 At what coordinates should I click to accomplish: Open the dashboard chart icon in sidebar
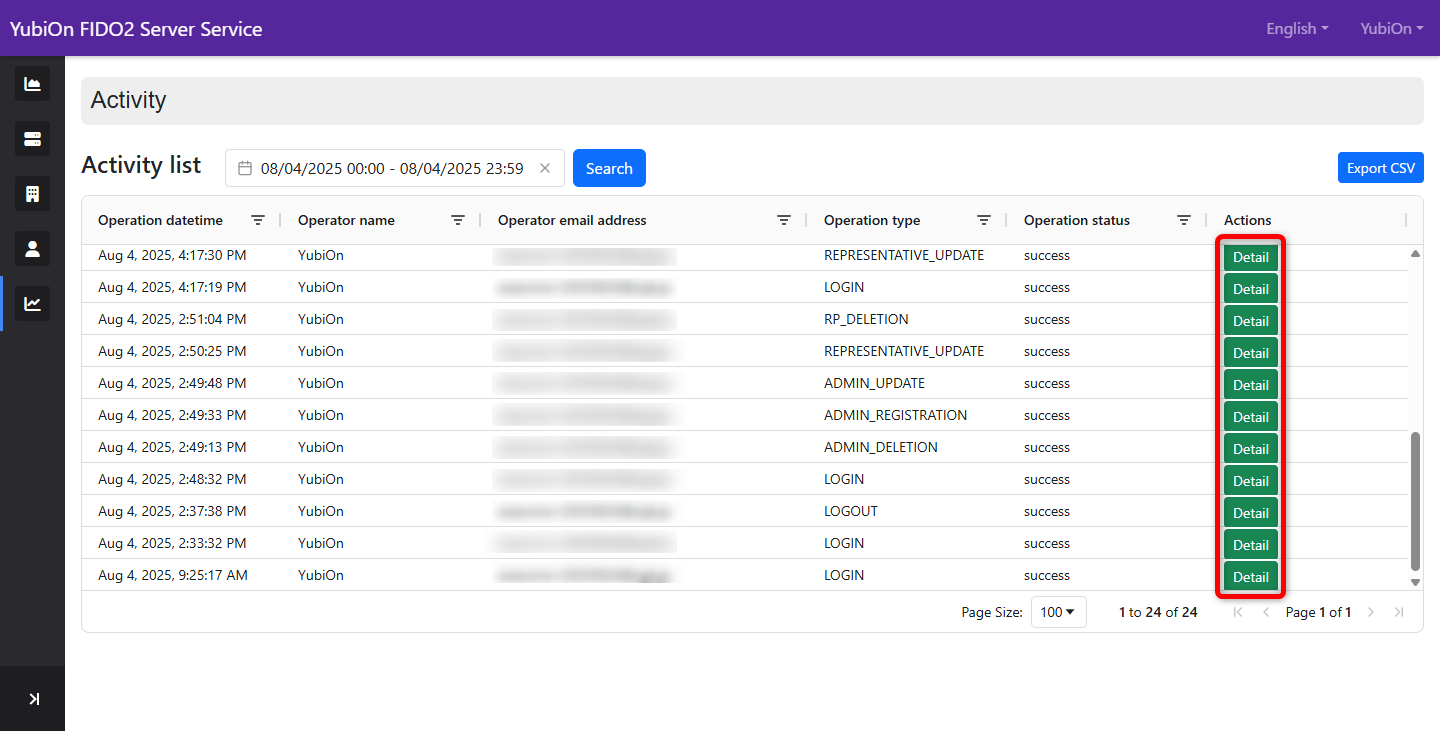[x=32, y=84]
